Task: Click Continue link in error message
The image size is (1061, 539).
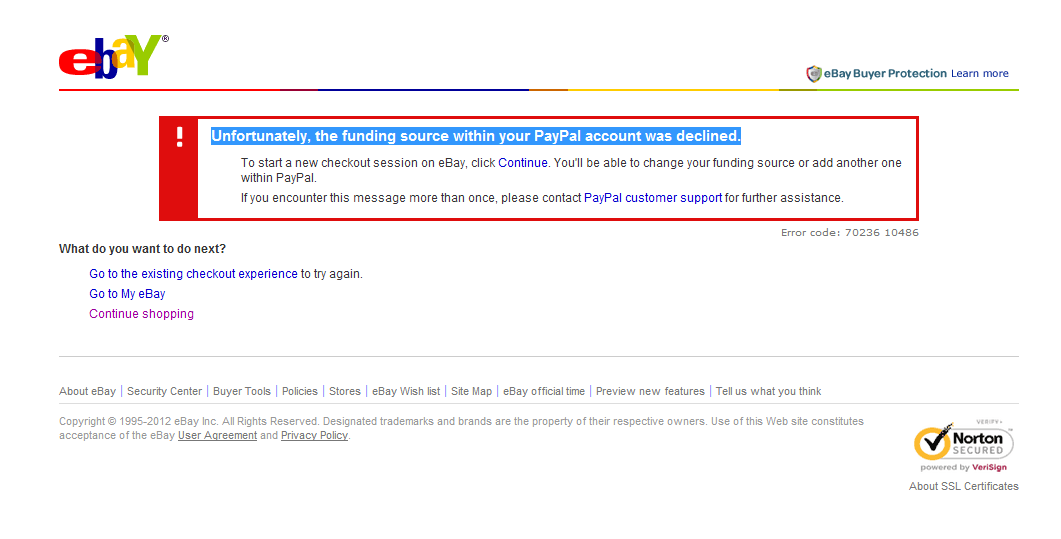Action: 522,163
